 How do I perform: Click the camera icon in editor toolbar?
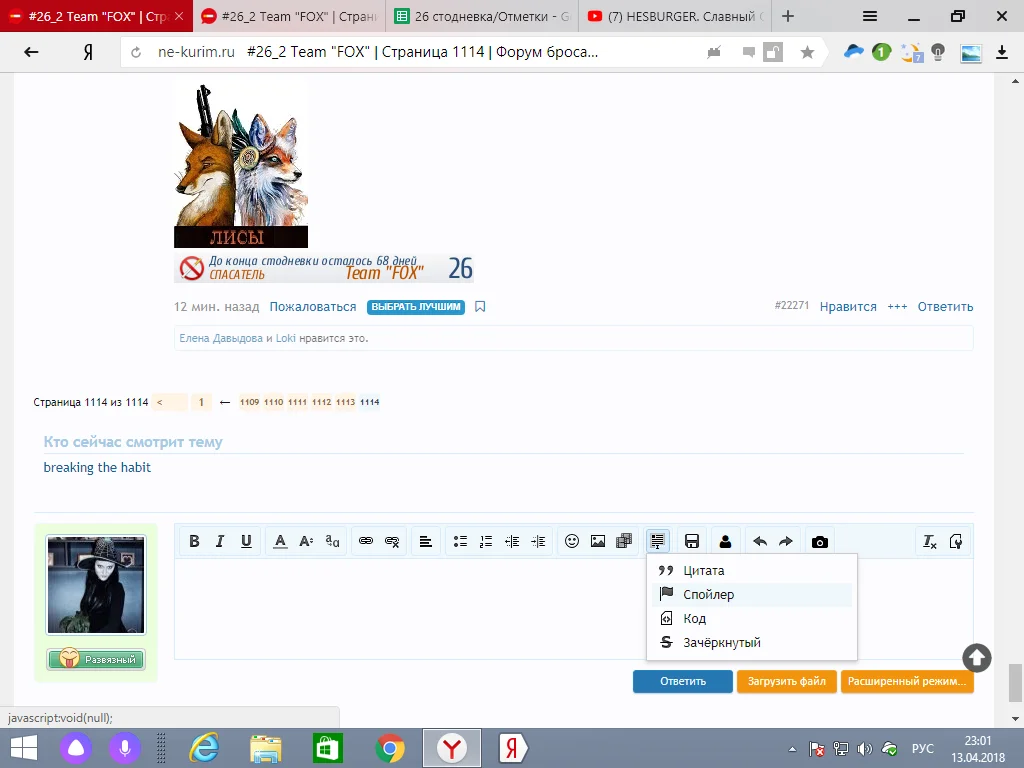coord(820,541)
